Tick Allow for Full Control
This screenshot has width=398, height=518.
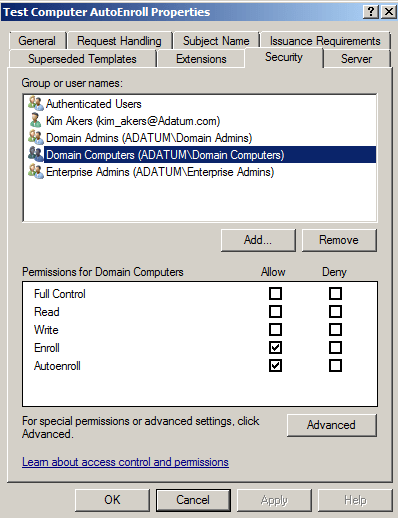tap(275, 294)
